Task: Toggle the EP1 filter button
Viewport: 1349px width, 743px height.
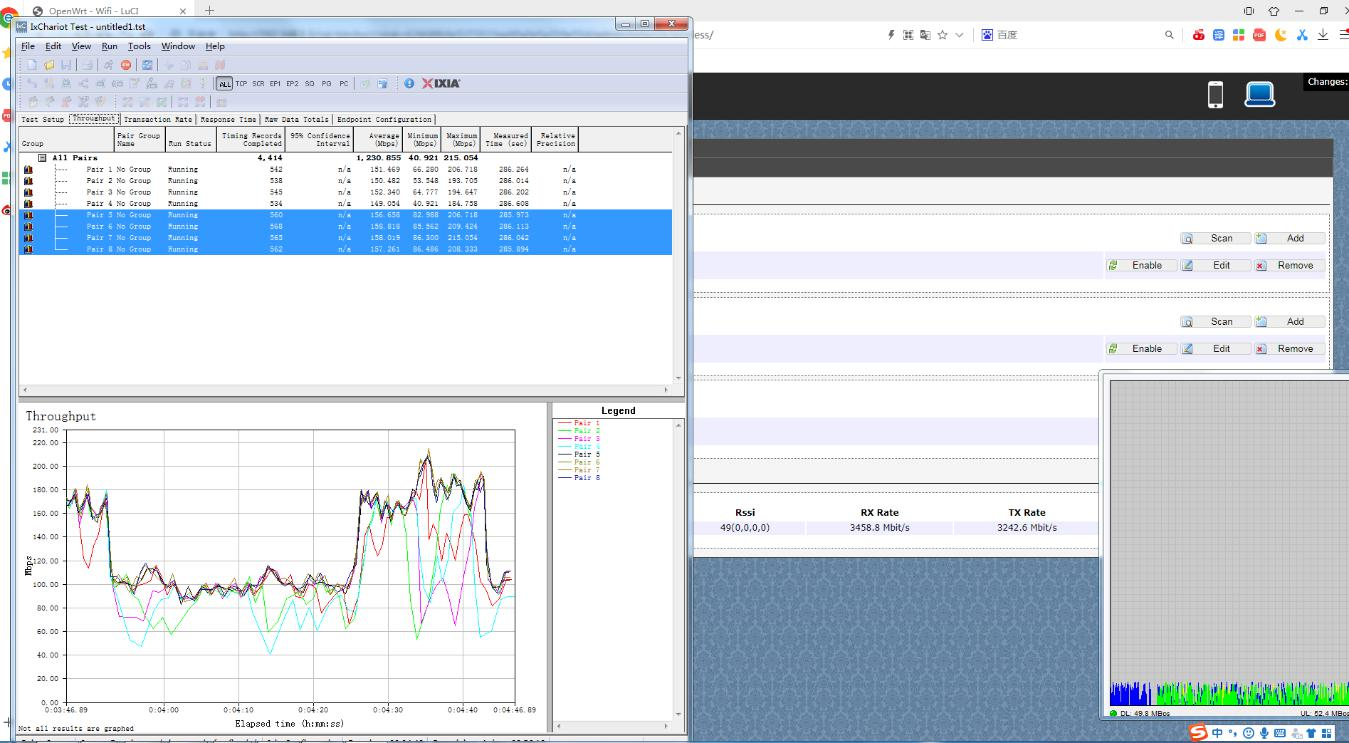Action: point(275,84)
